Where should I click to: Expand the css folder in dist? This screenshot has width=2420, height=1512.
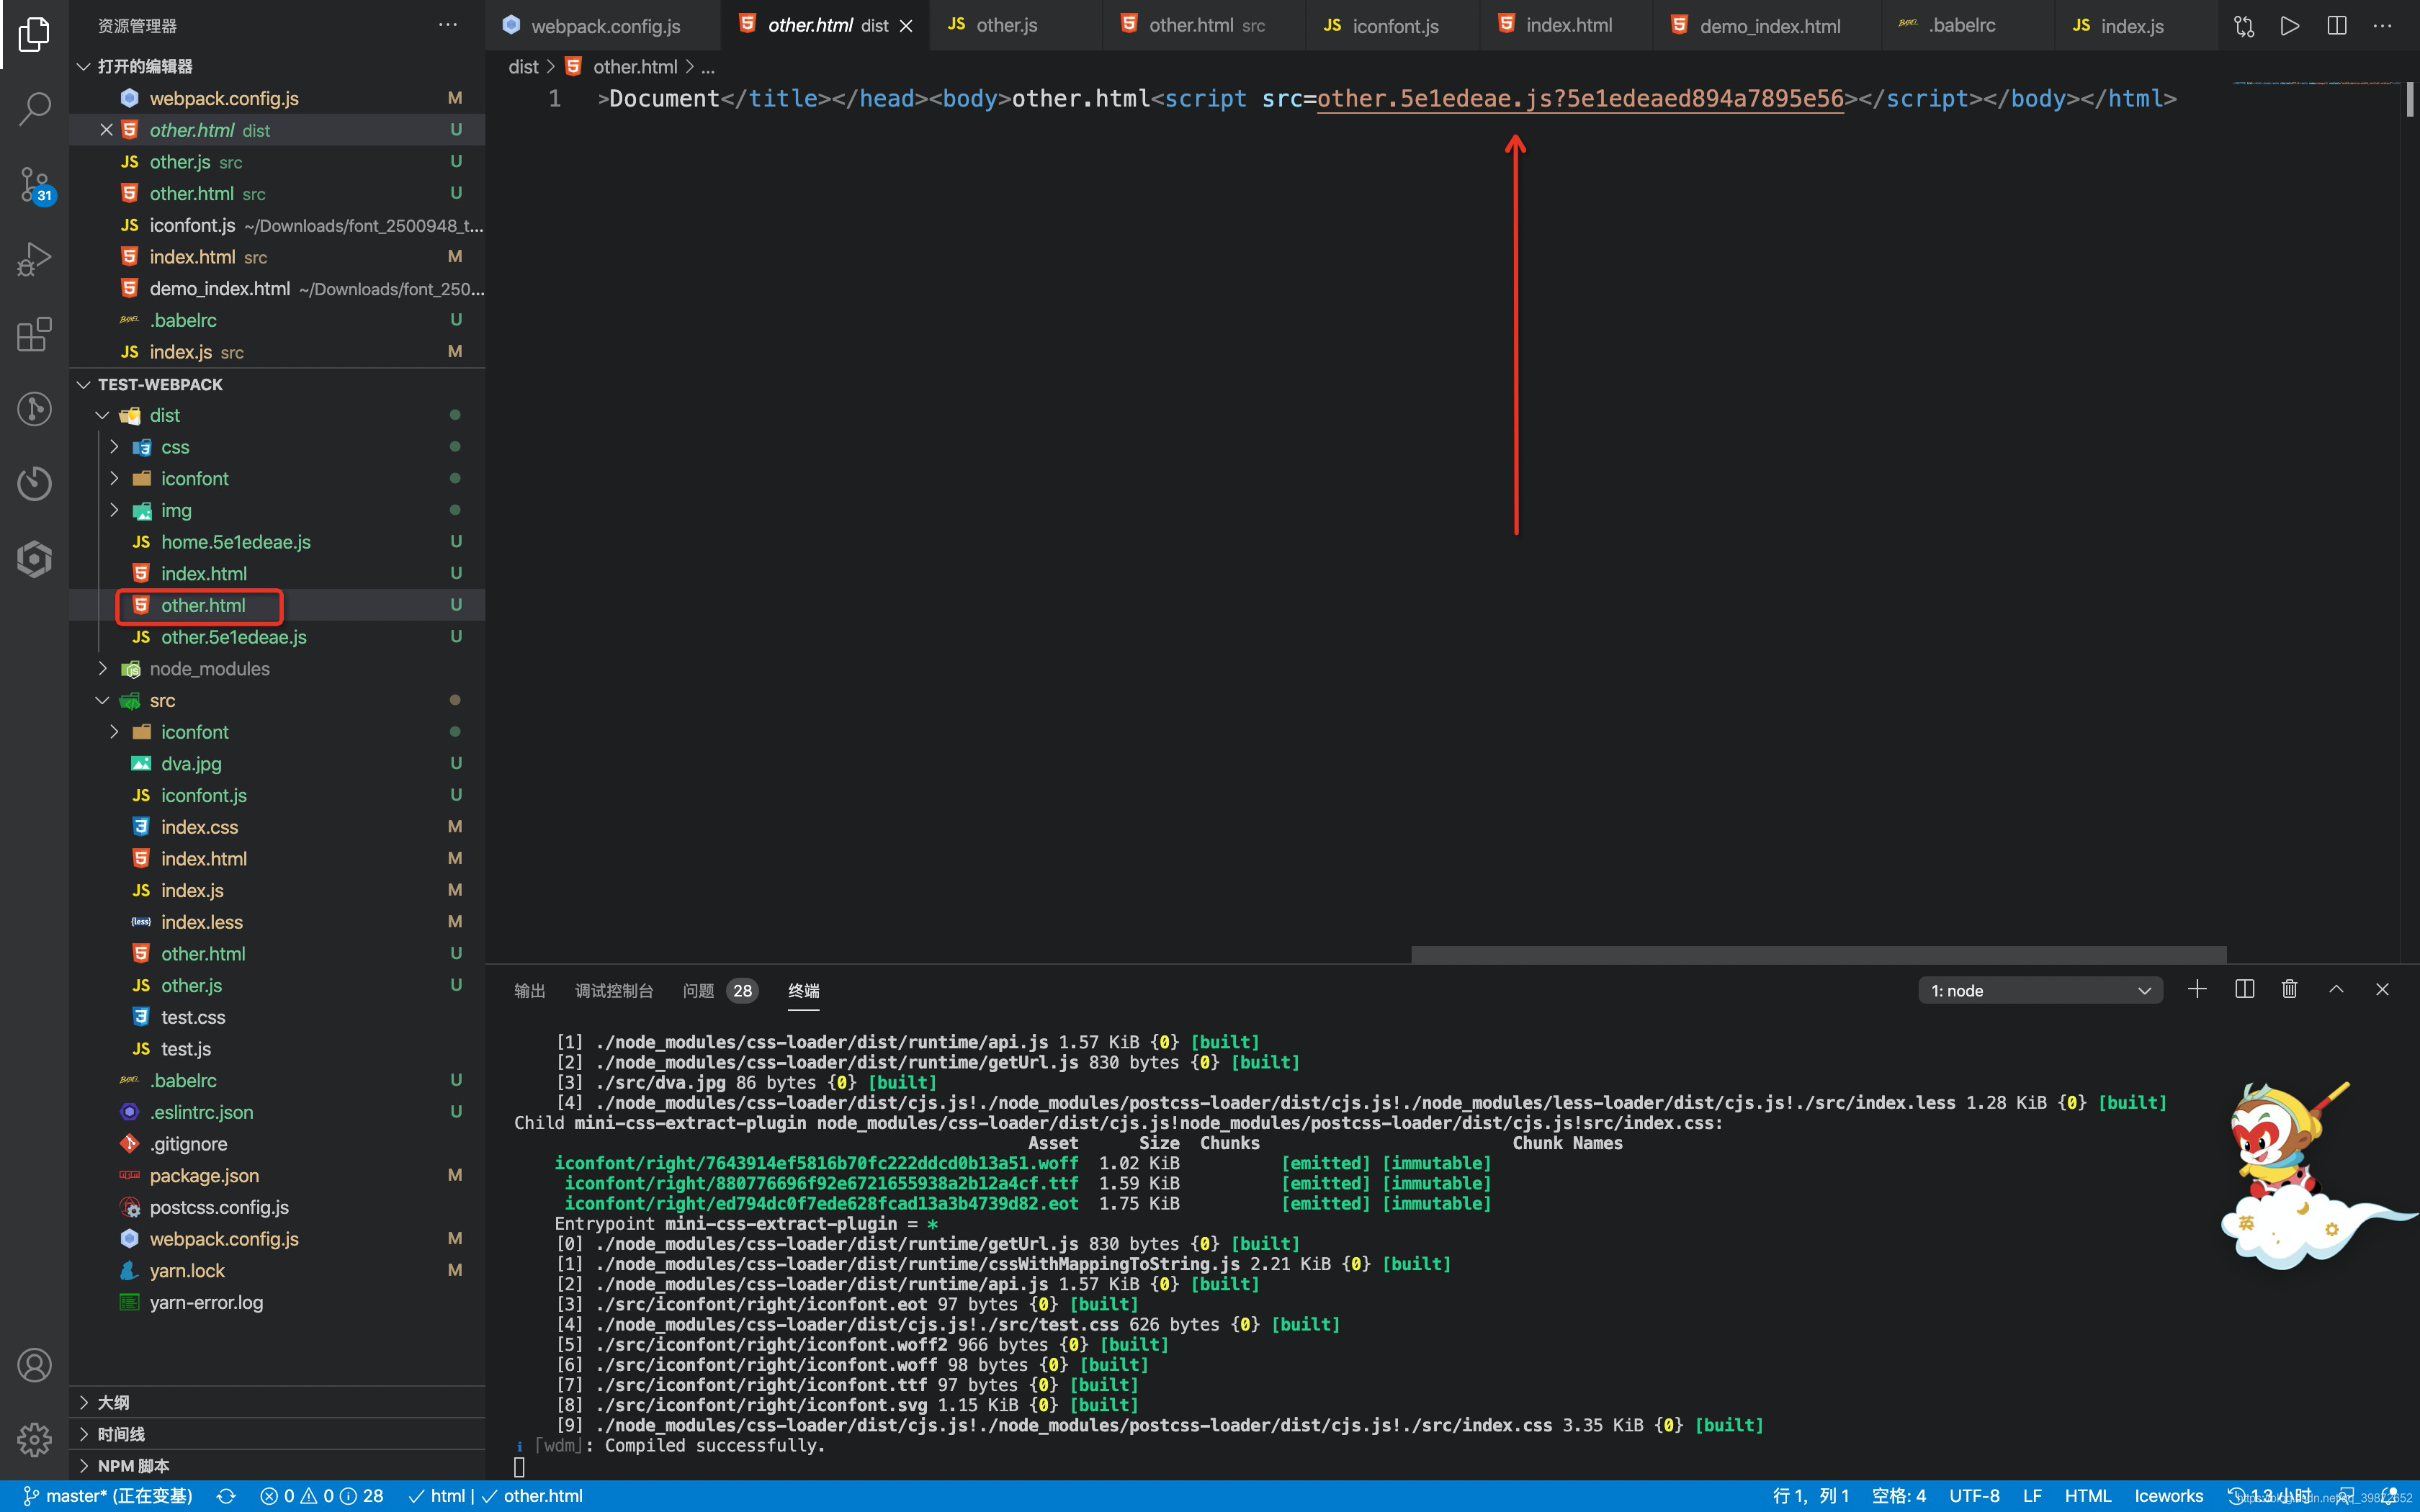pyautogui.click(x=114, y=447)
